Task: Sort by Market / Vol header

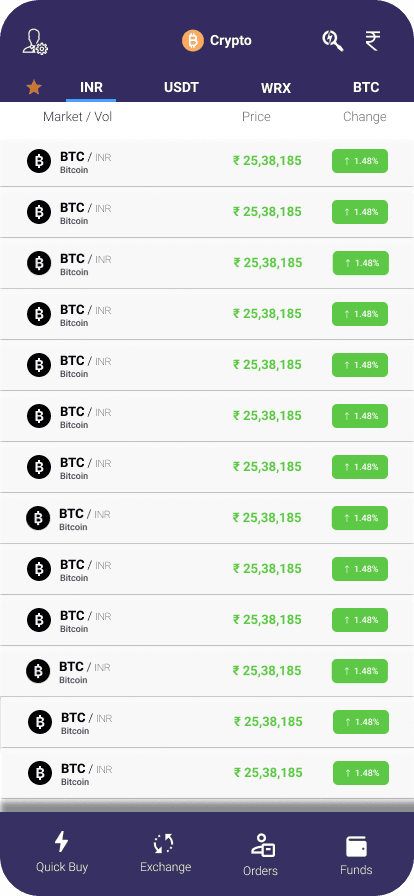Action: tap(78, 117)
